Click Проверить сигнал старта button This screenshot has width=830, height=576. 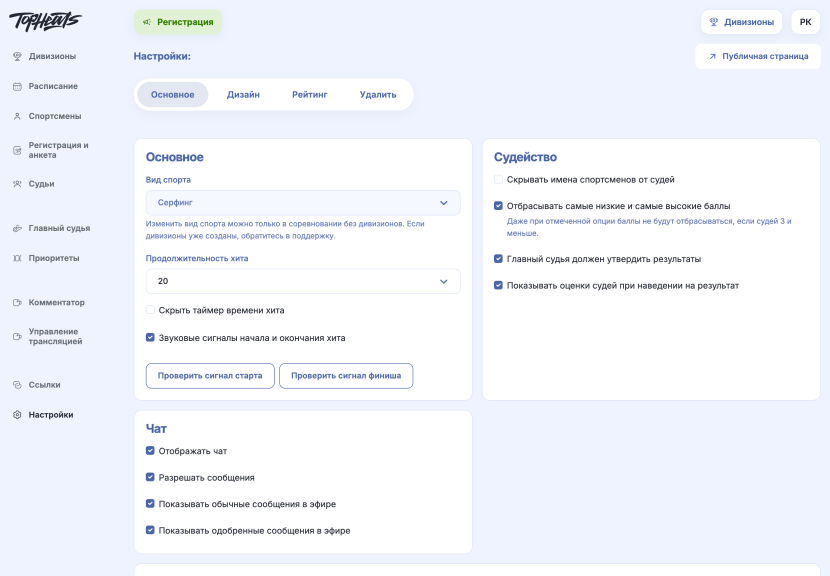point(210,376)
